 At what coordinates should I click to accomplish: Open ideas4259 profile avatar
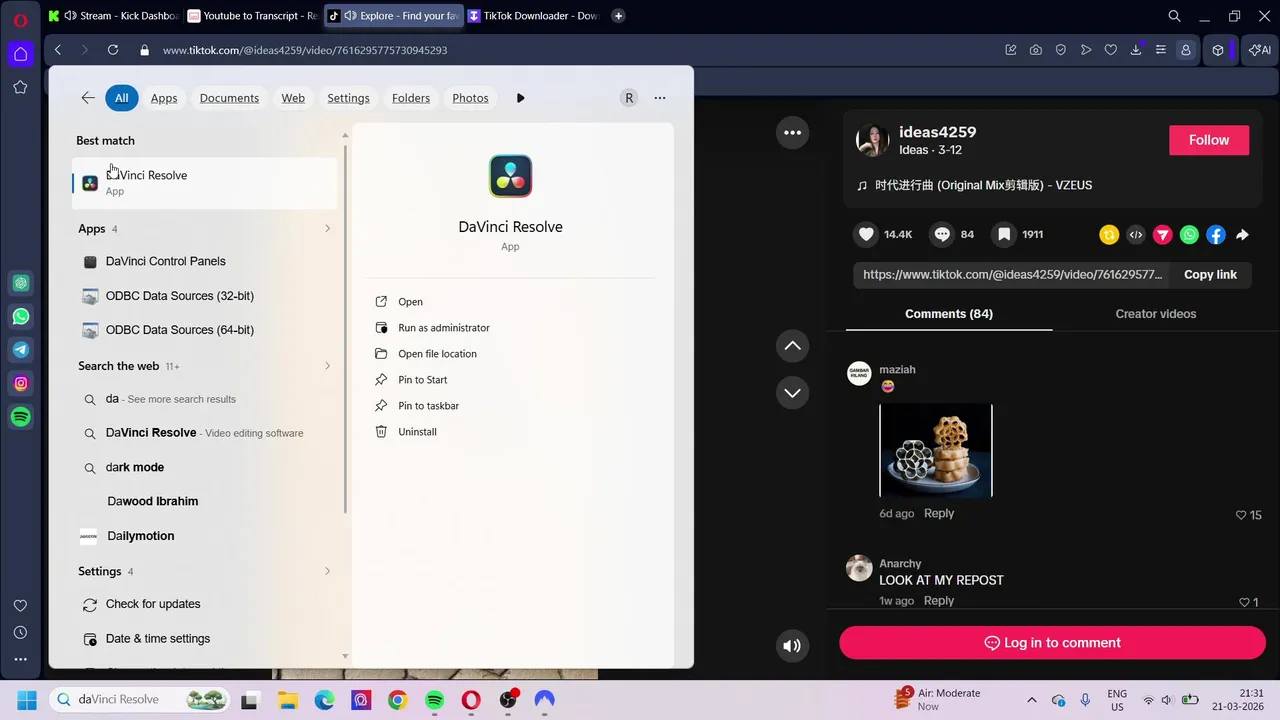point(872,140)
